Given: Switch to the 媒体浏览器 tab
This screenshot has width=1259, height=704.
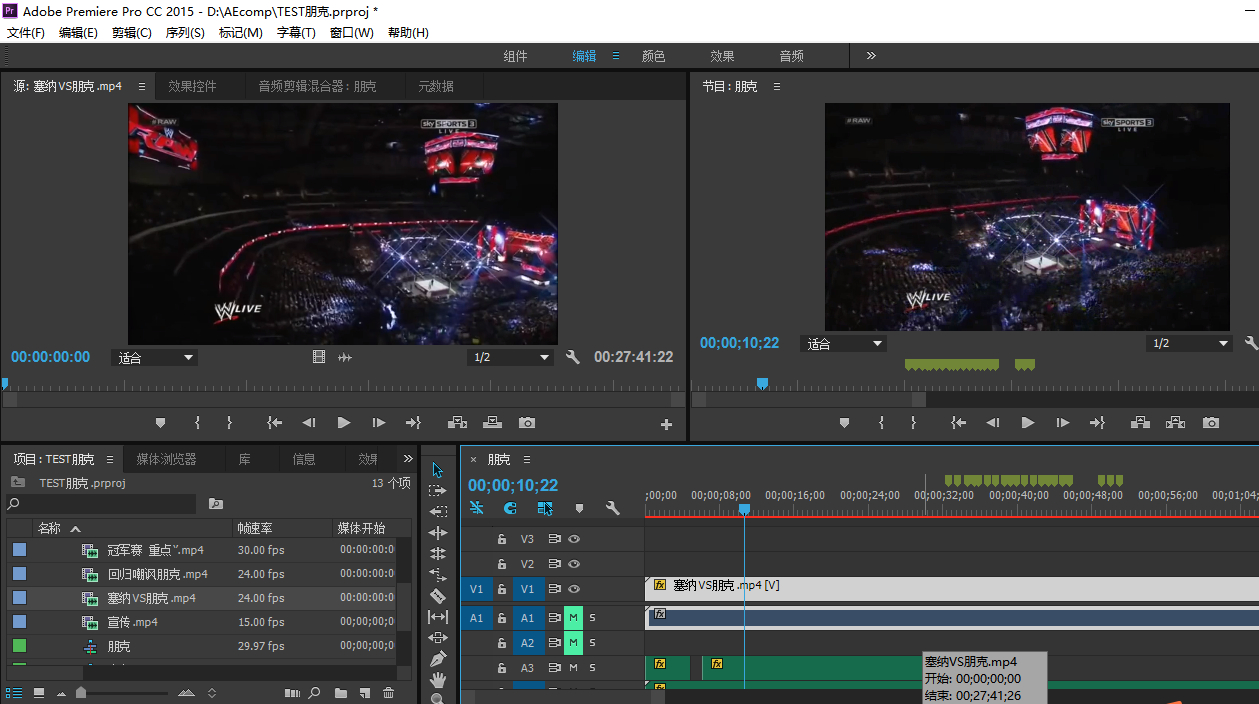Looking at the screenshot, I should [x=166, y=459].
